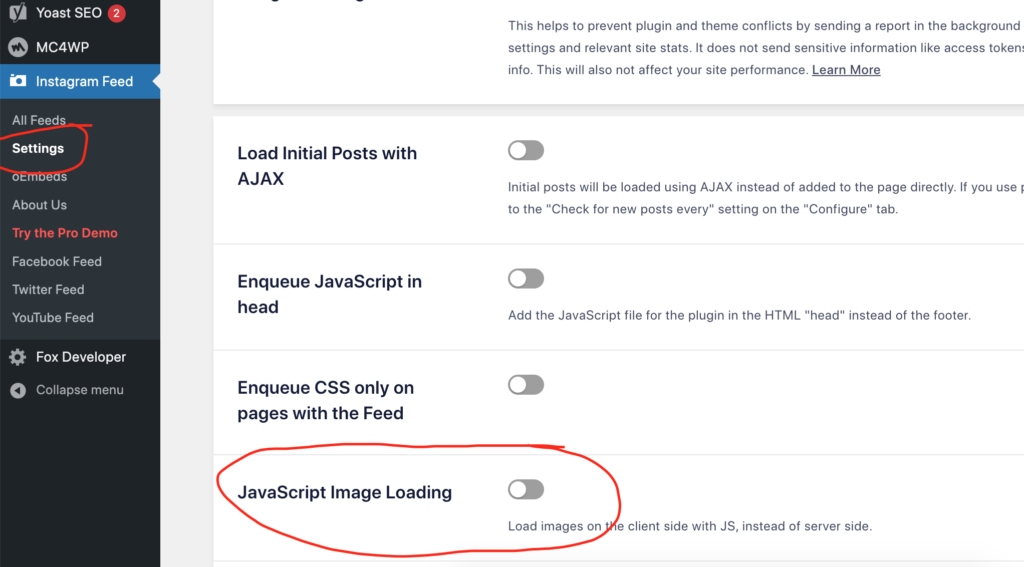Click the Collapse menu arrow icon
The height and width of the screenshot is (567, 1024).
(18, 390)
